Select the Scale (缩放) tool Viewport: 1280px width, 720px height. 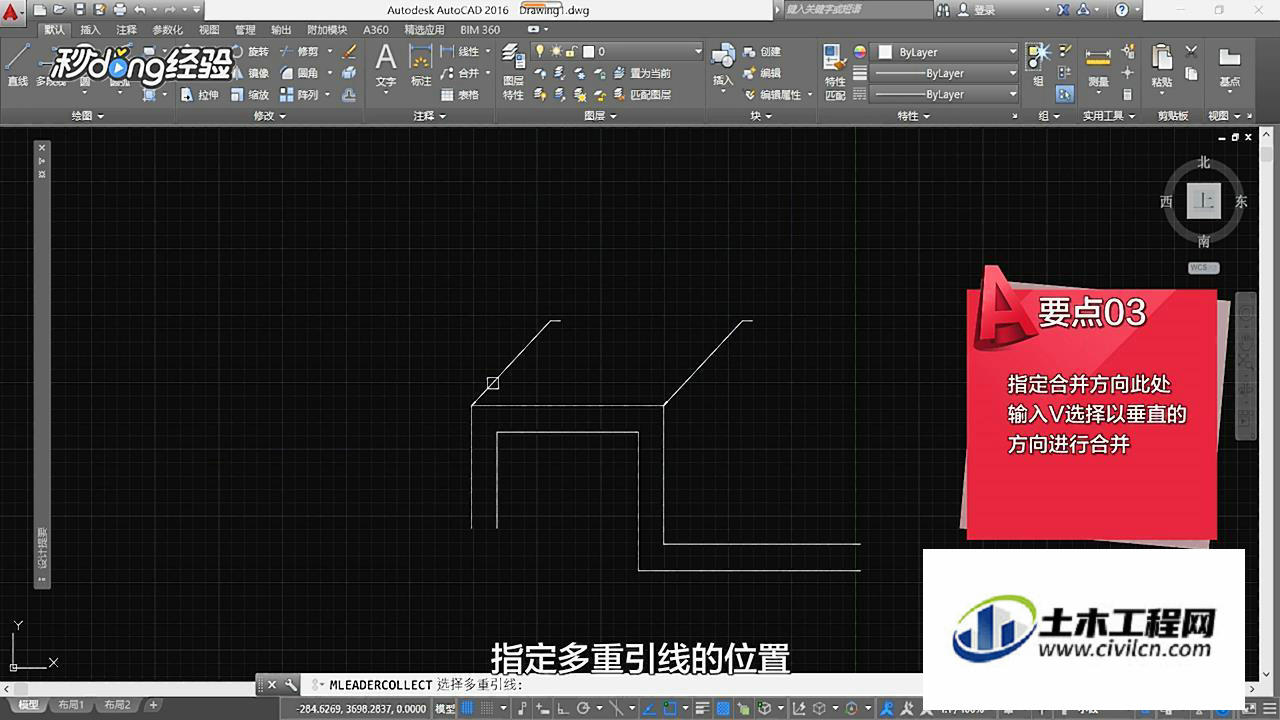point(250,95)
